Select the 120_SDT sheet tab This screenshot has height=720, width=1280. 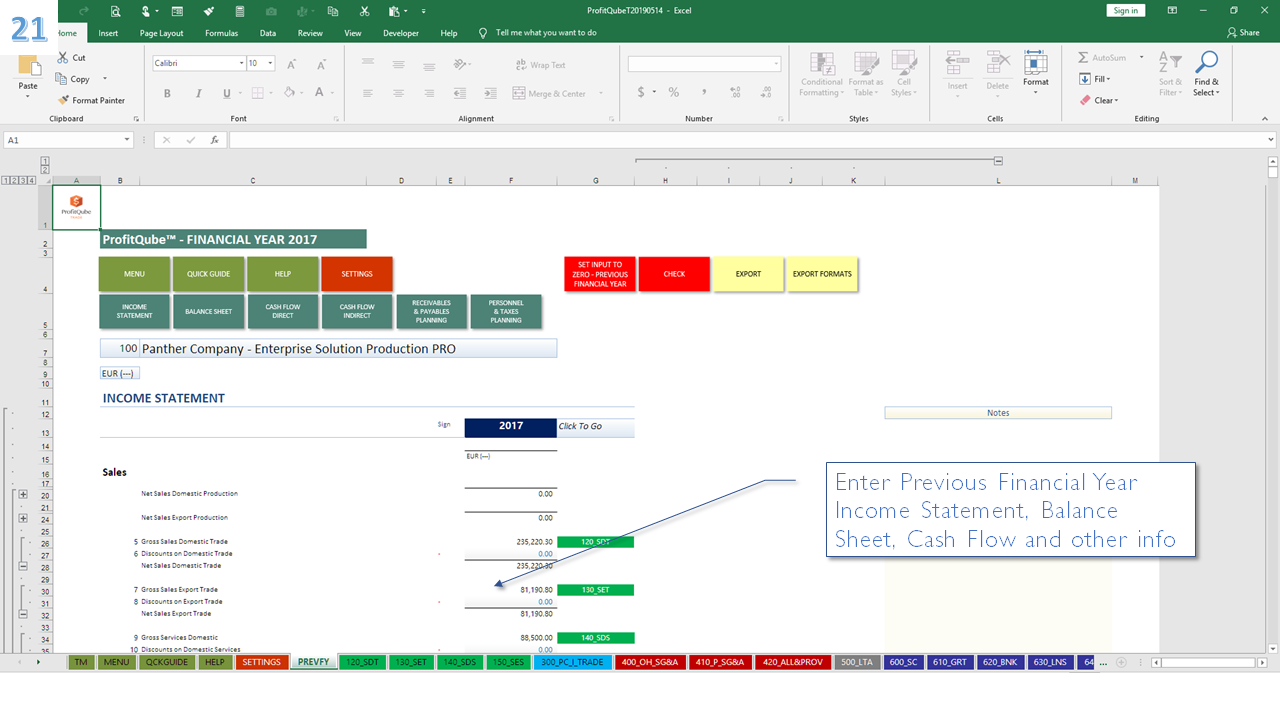[361, 662]
